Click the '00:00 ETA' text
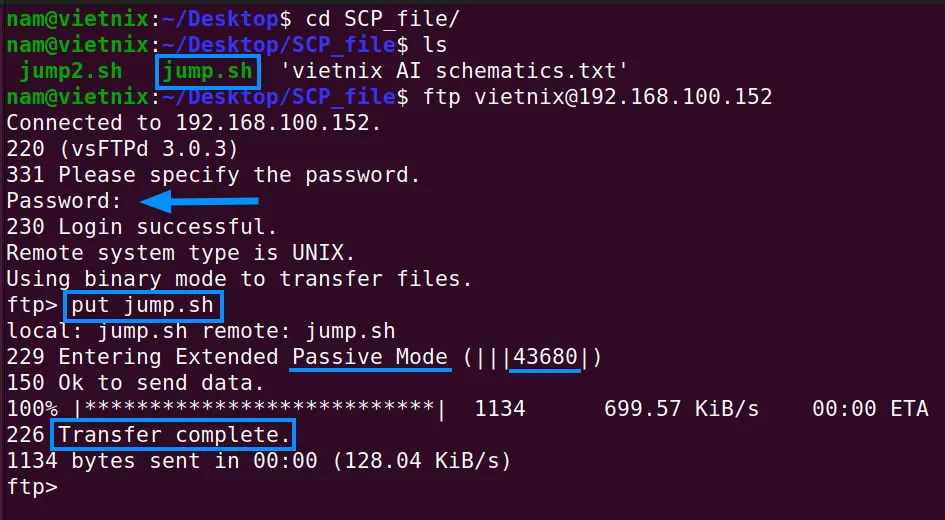Screen dimensions: 945x520 (870, 409)
